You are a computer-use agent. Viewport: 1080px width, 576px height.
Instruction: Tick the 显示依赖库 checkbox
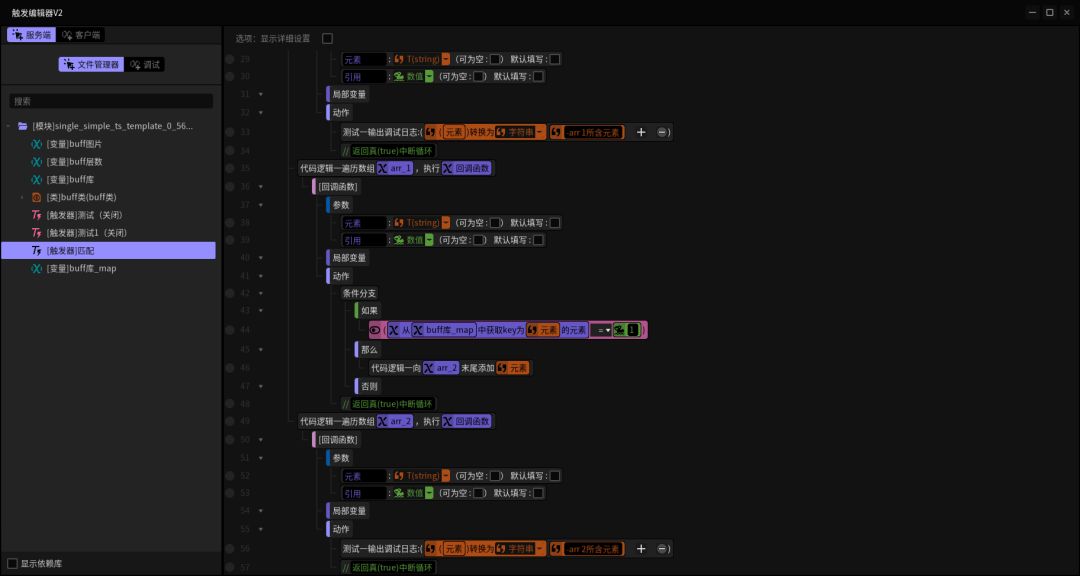pos(12,564)
